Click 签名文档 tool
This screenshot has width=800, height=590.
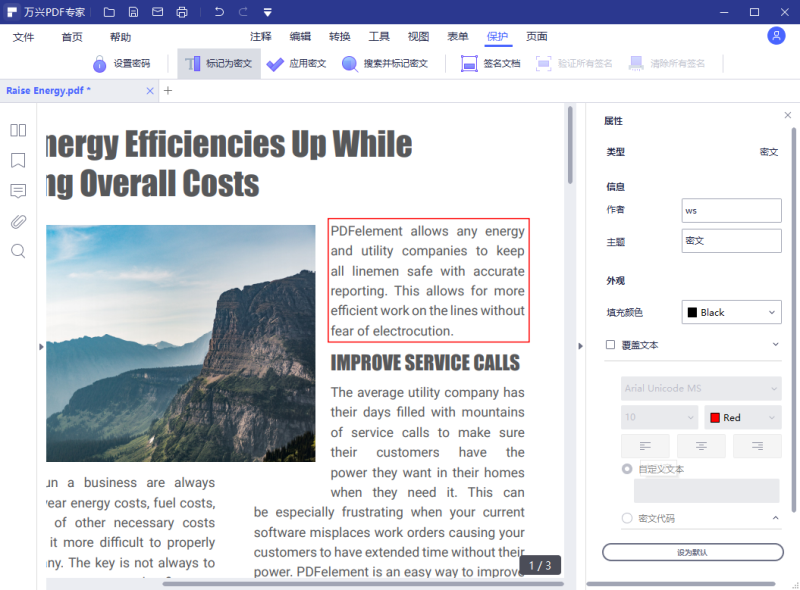tap(490, 63)
